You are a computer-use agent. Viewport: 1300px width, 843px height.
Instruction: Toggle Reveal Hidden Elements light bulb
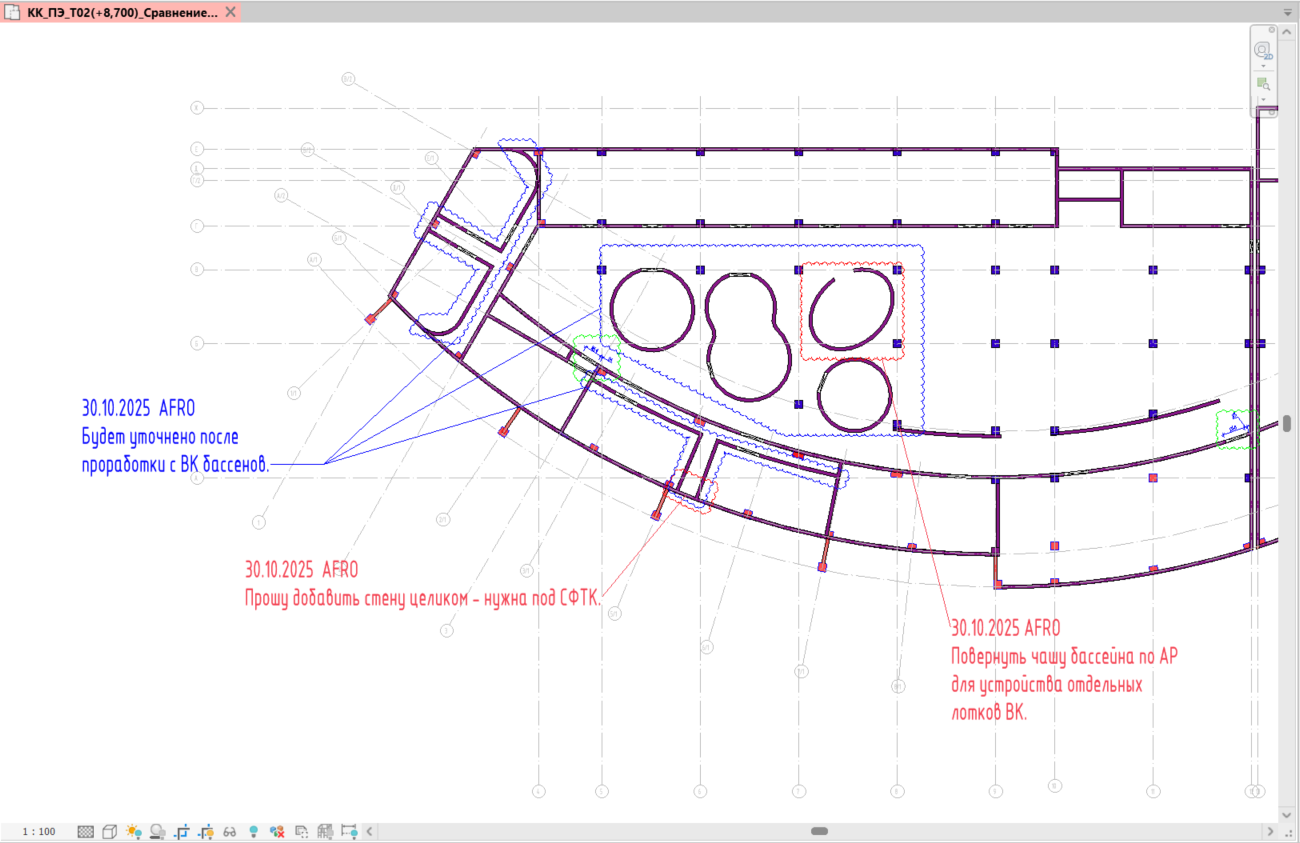(x=254, y=831)
